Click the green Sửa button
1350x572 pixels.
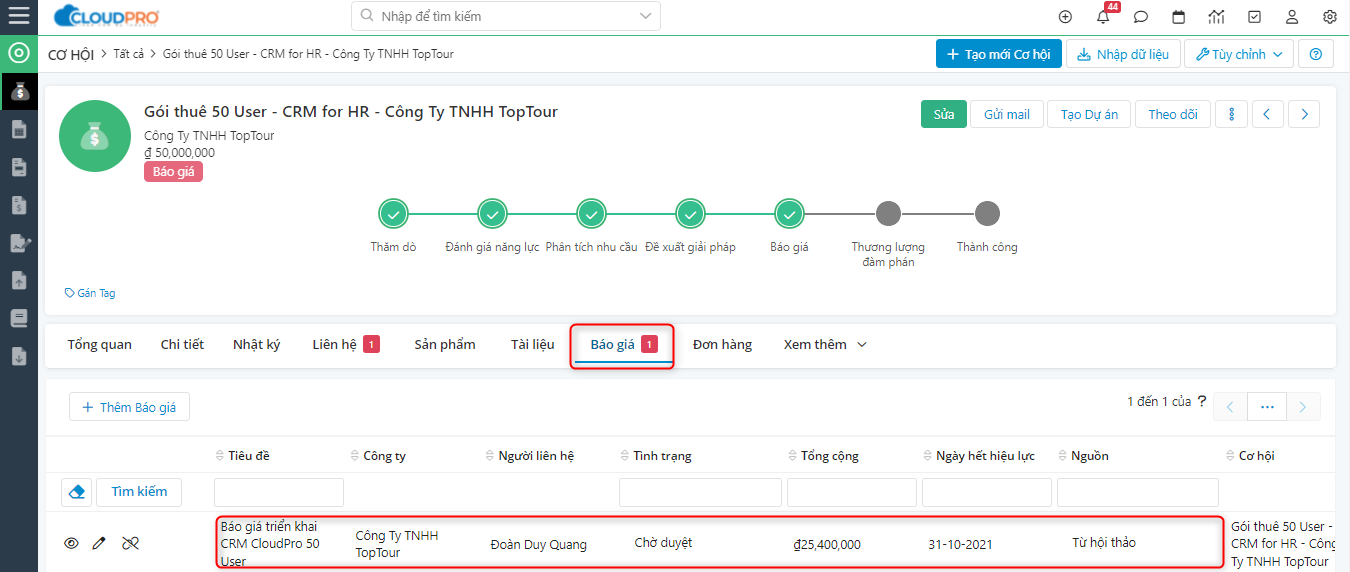click(944, 114)
